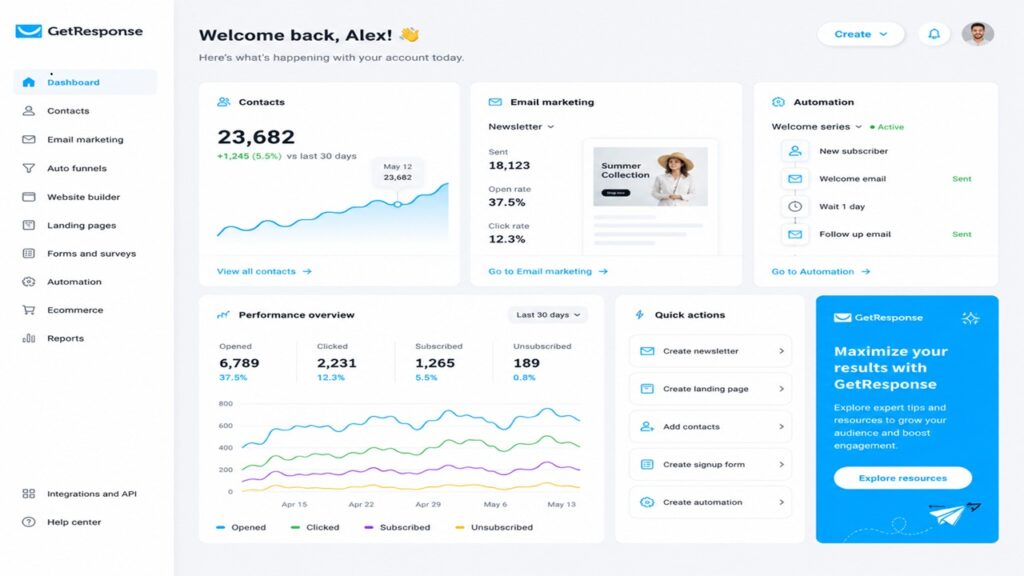
Task: Click the Email marketing envelope icon in sidebar
Action: [28, 139]
